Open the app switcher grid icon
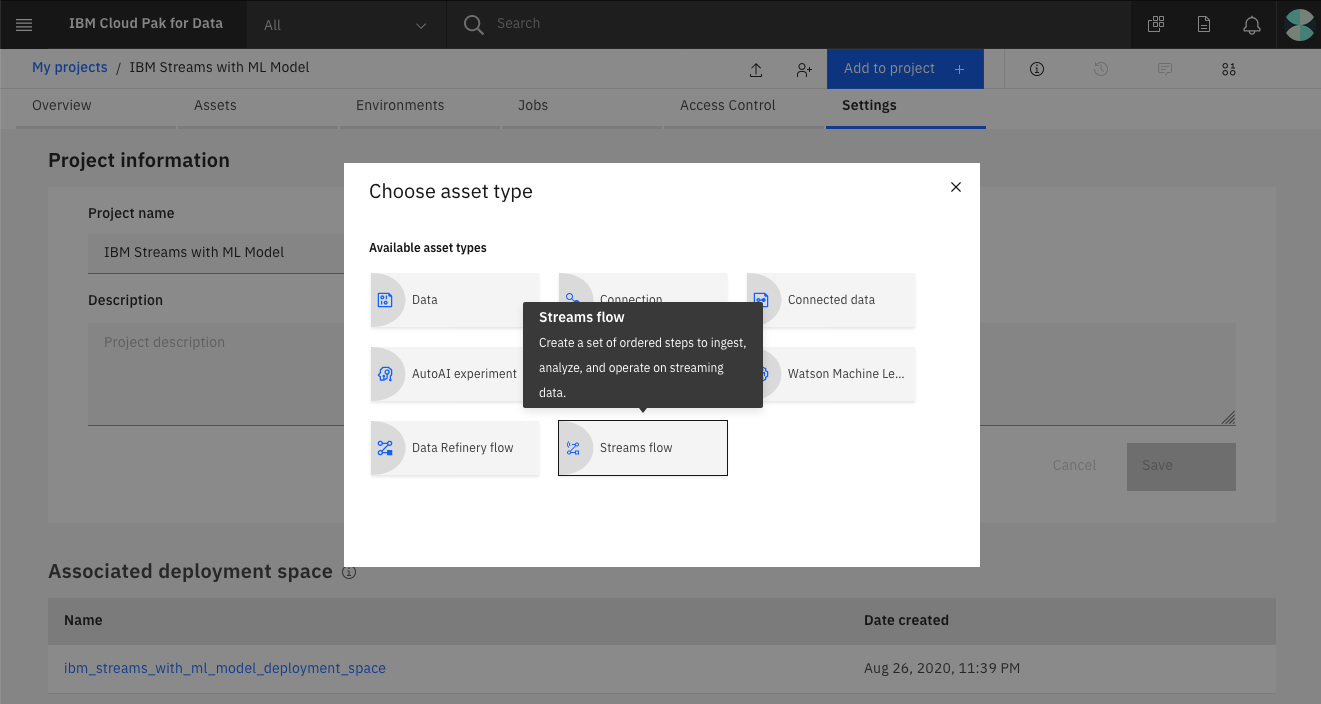The width and height of the screenshot is (1321, 704). click(x=1156, y=24)
